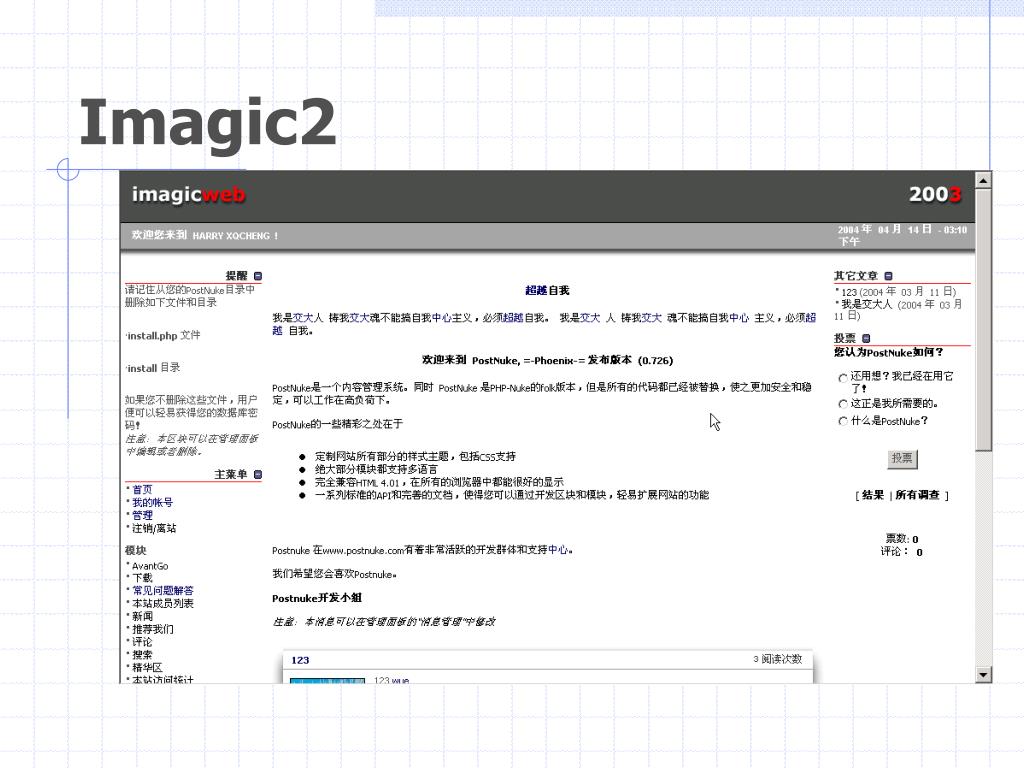
Task: Open the 评论 module link
Action: (142, 642)
